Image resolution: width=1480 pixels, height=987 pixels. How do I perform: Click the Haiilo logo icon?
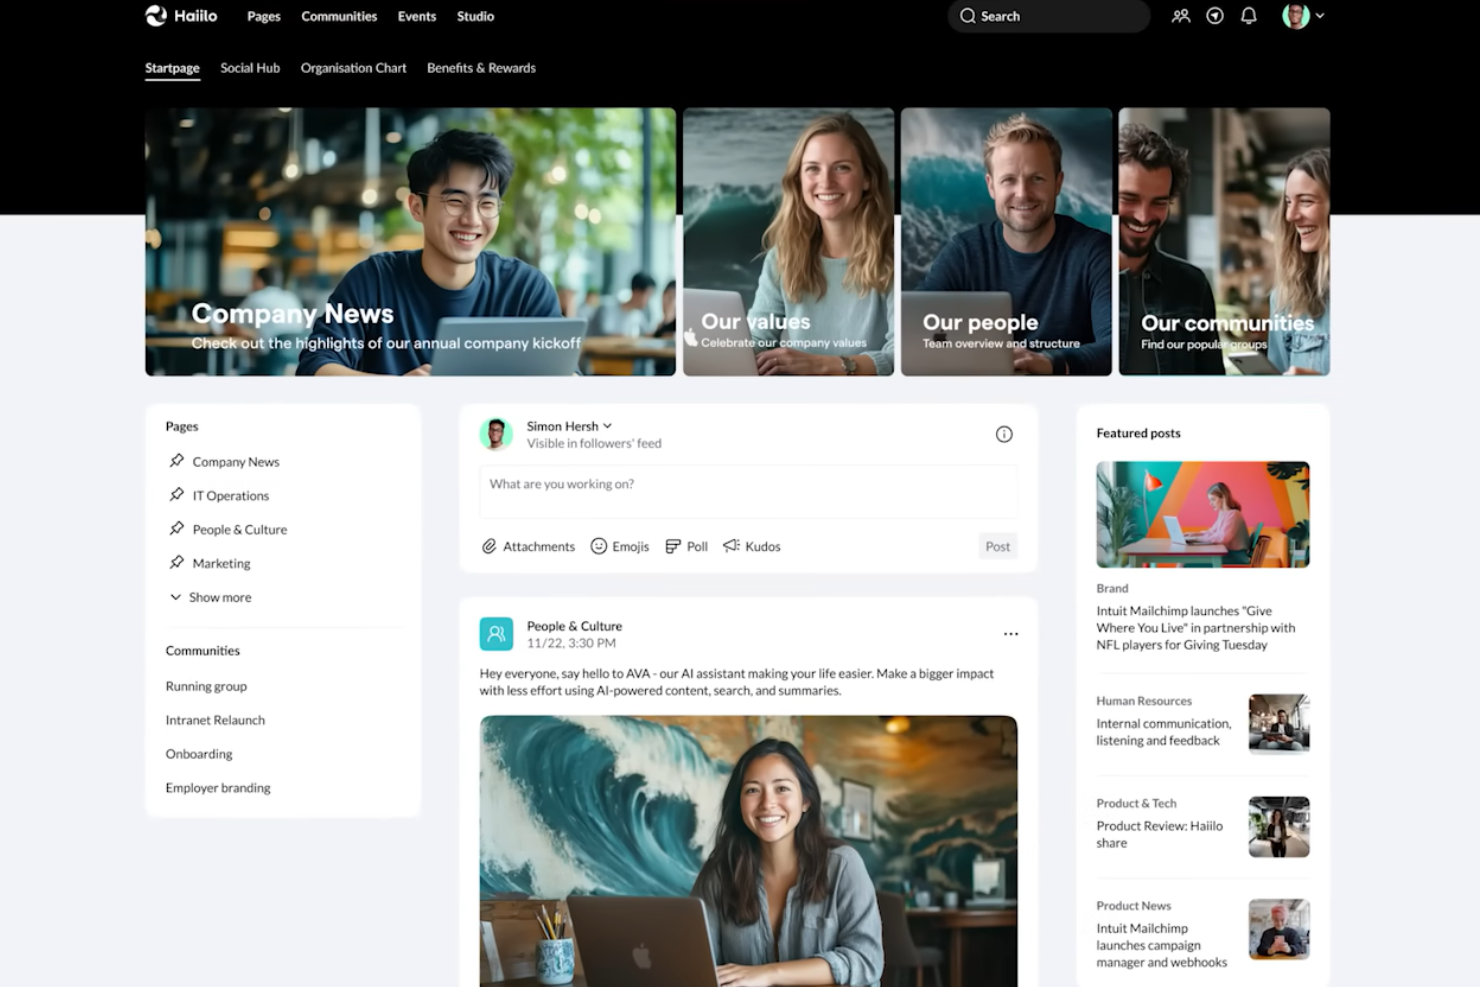coord(156,16)
